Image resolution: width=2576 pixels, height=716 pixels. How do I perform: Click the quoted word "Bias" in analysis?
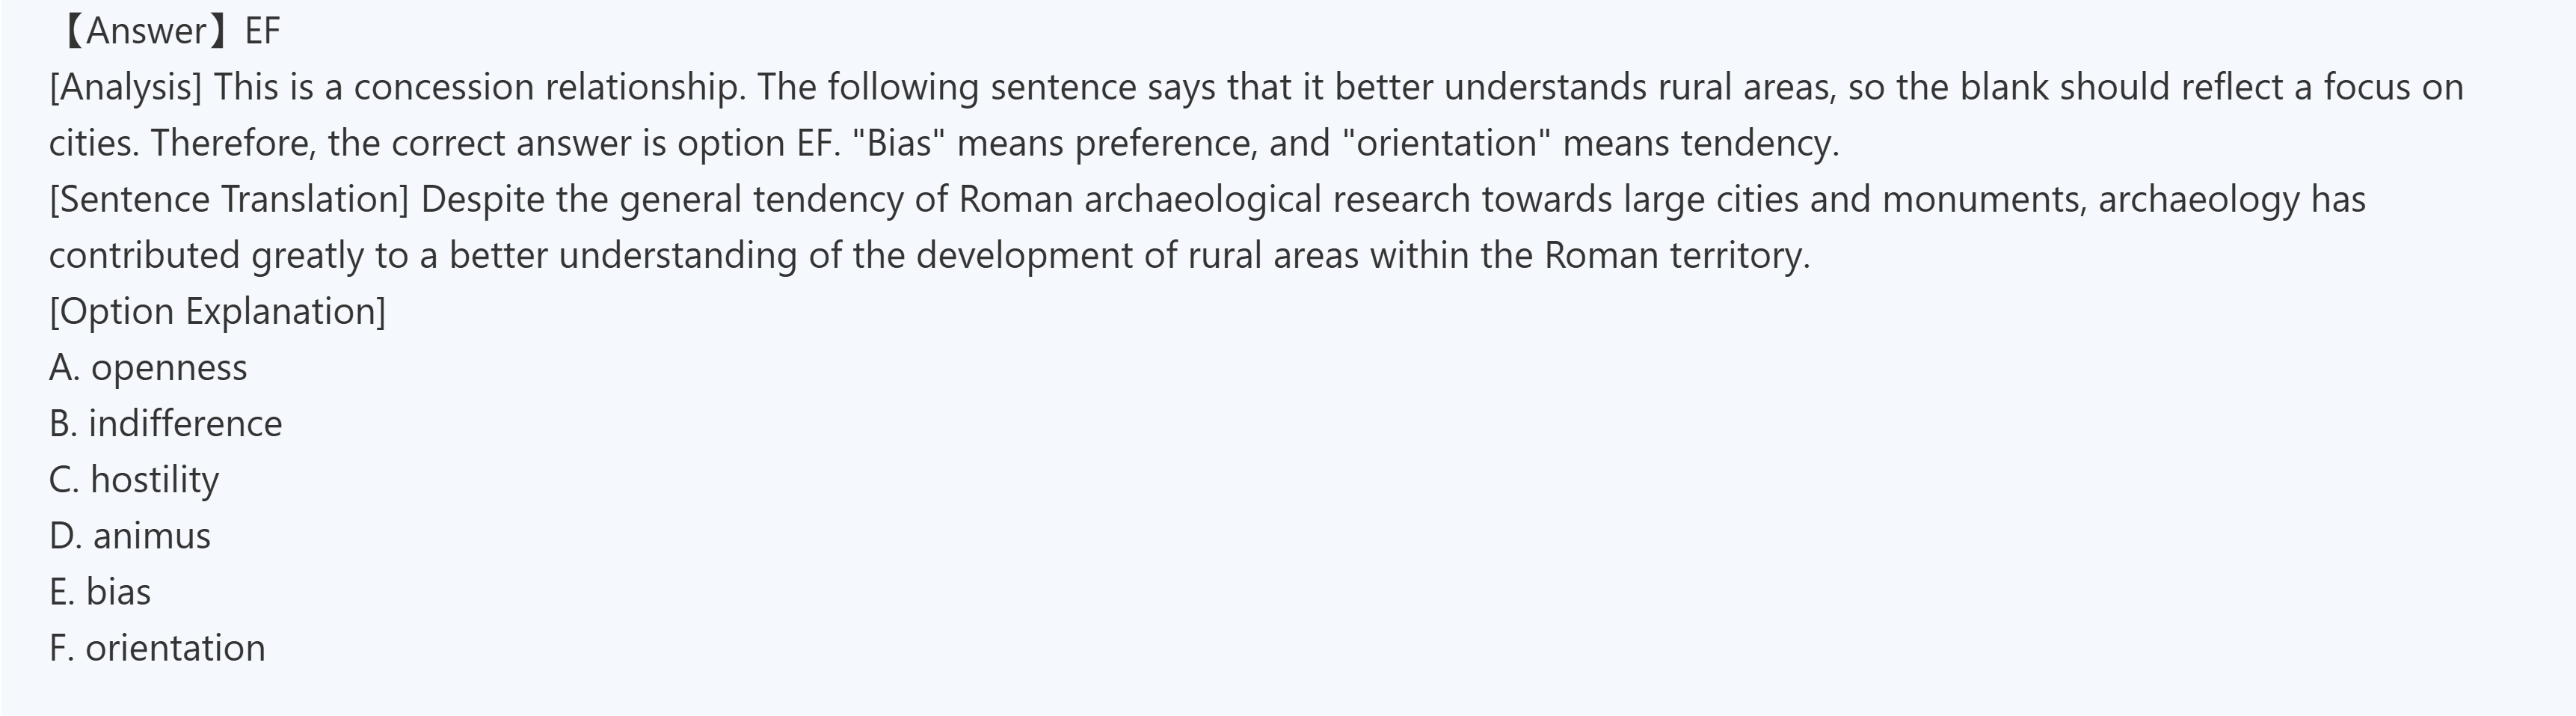pyautogui.click(x=898, y=143)
